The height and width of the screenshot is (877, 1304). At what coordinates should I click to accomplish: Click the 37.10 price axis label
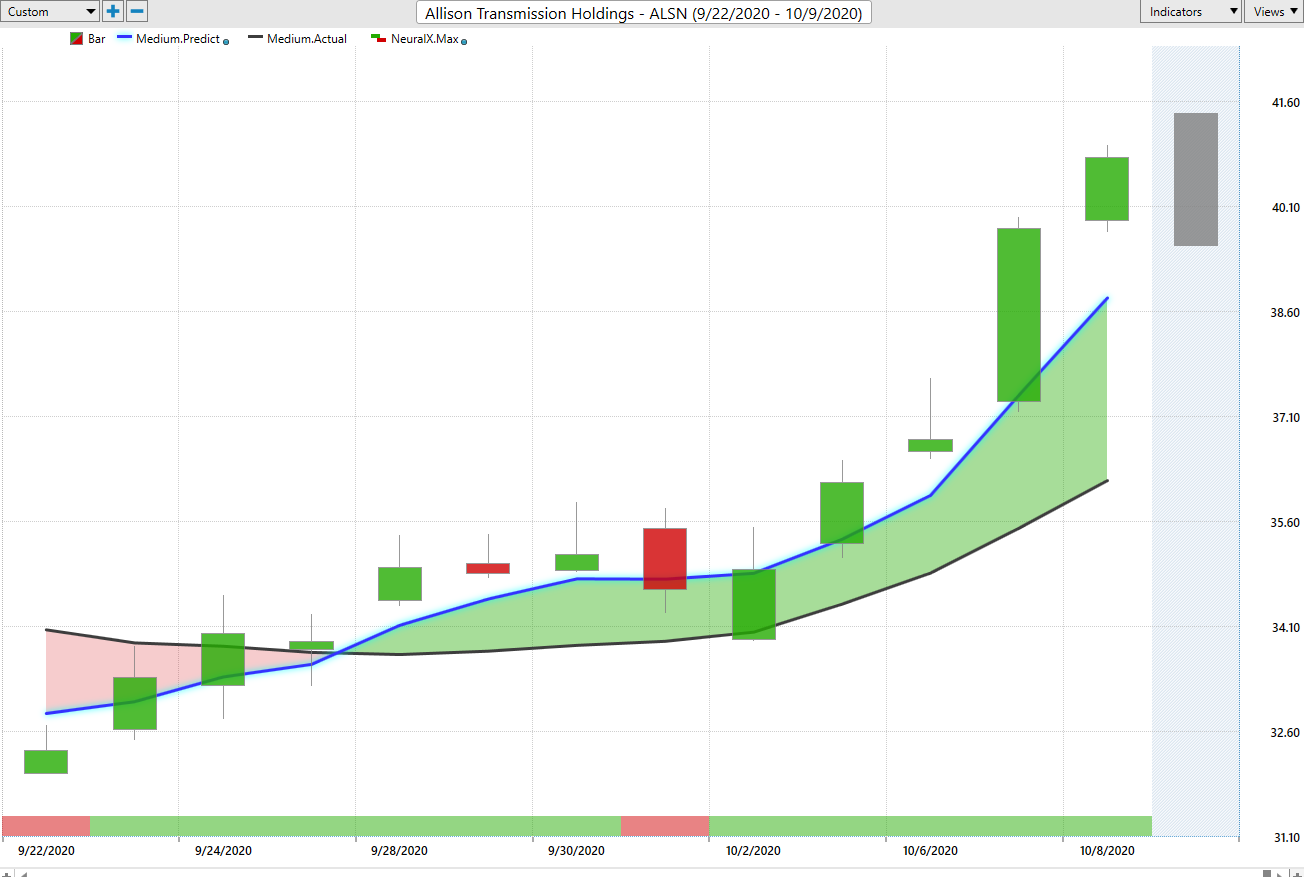[x=1284, y=418]
